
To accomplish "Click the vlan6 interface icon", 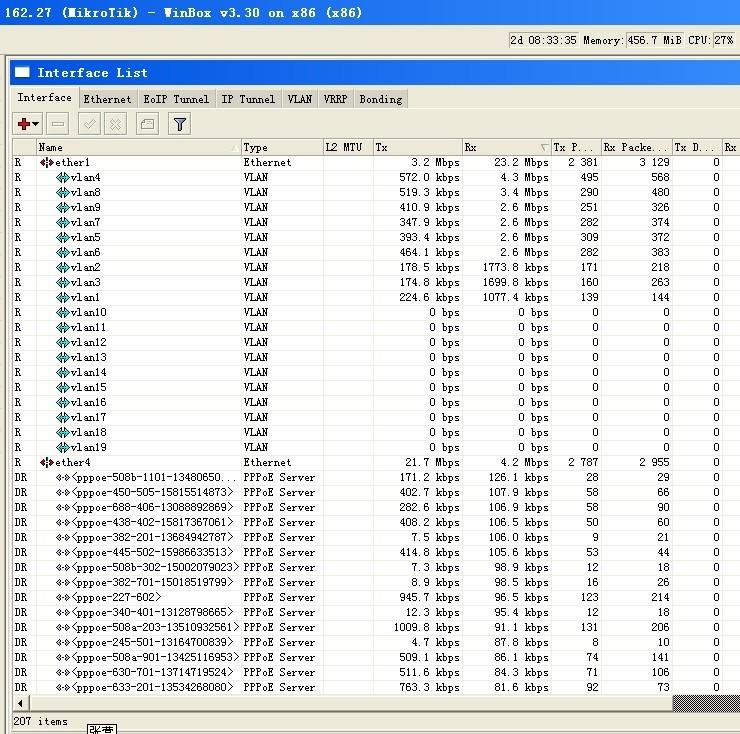I will click(62, 253).
